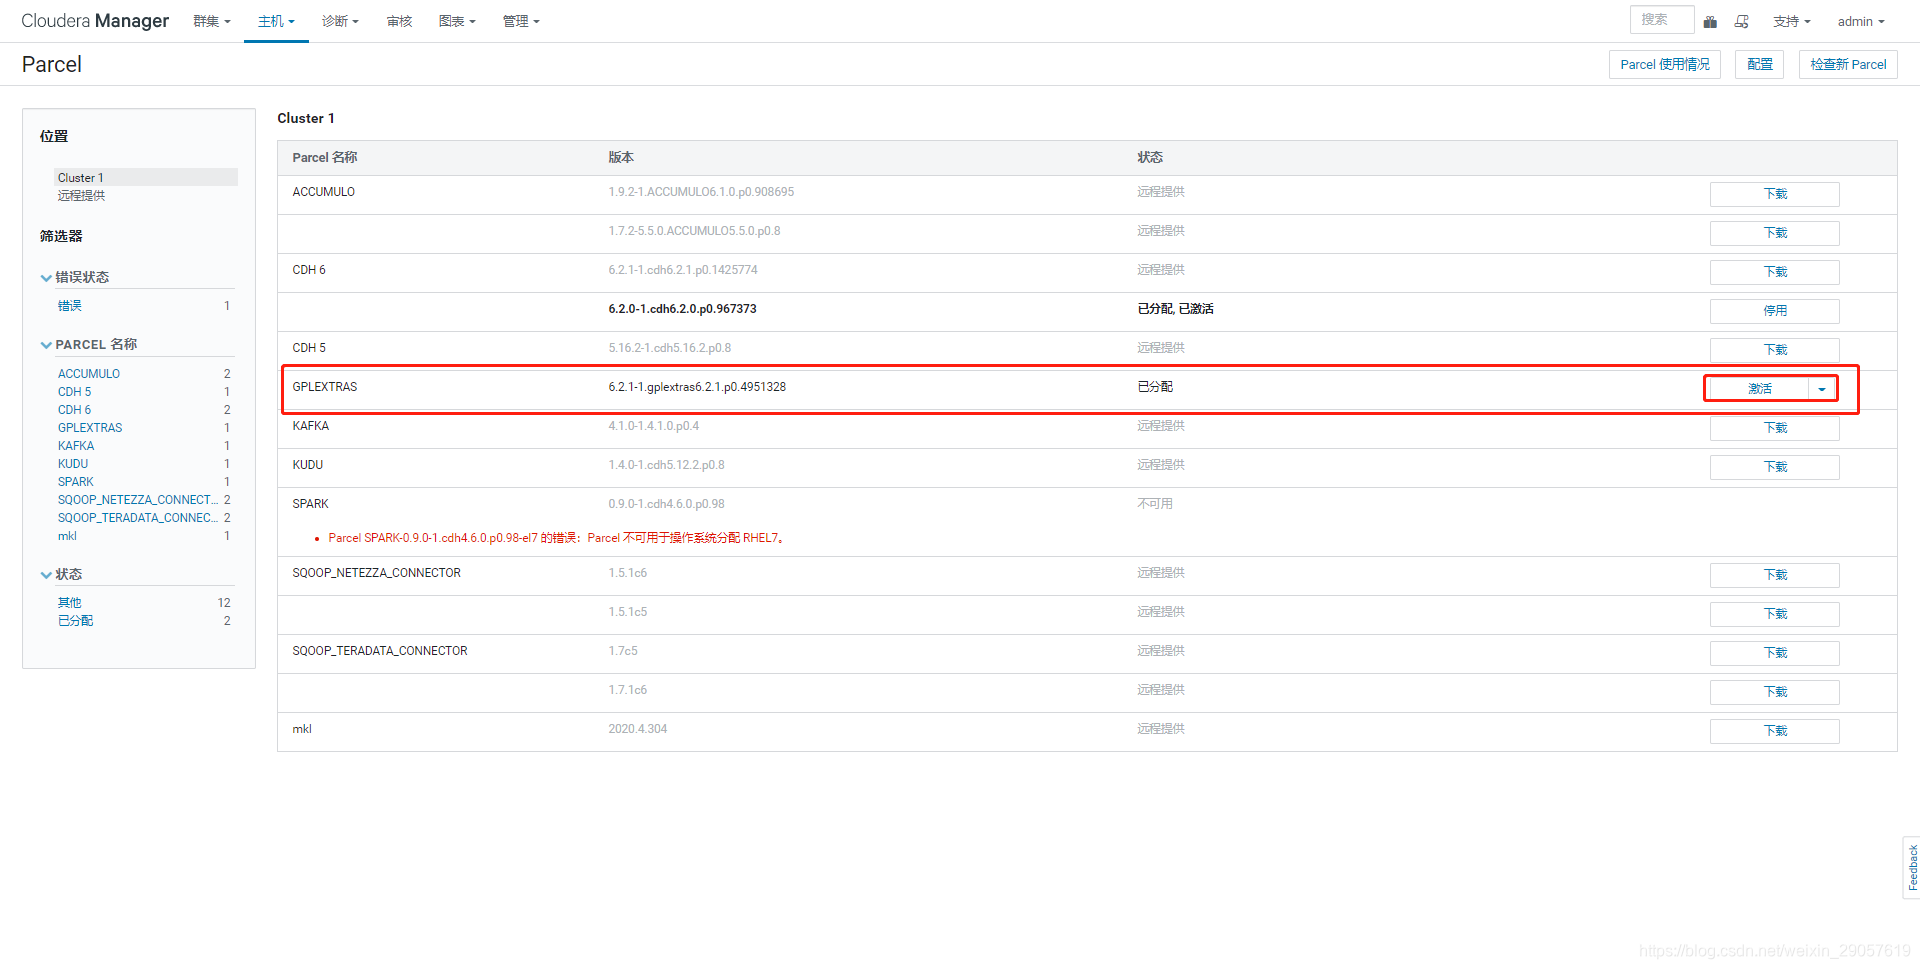1920x969 pixels.
Task: Filter parcels by SPARK
Action: coord(76,482)
